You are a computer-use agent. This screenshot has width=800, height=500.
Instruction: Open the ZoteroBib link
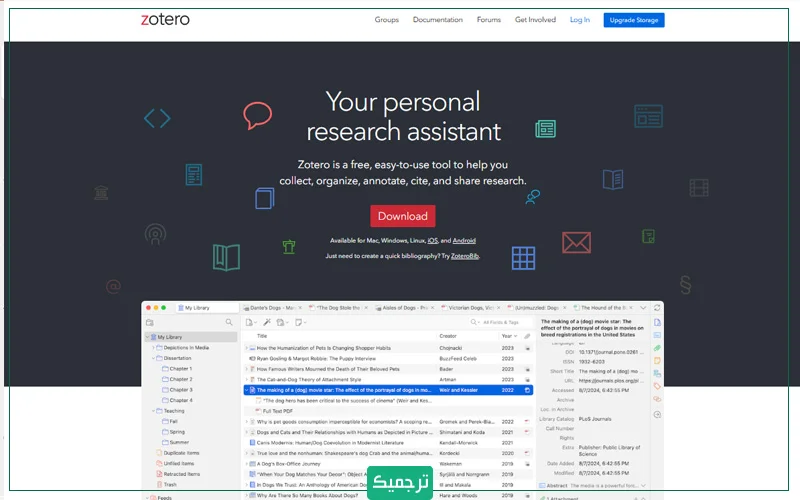click(x=465, y=256)
